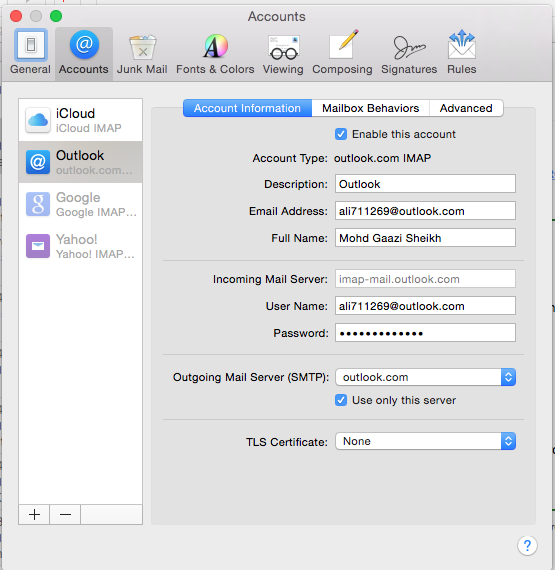Open the General preferences pane
Screen dimensions: 555x570
click(x=31, y=53)
